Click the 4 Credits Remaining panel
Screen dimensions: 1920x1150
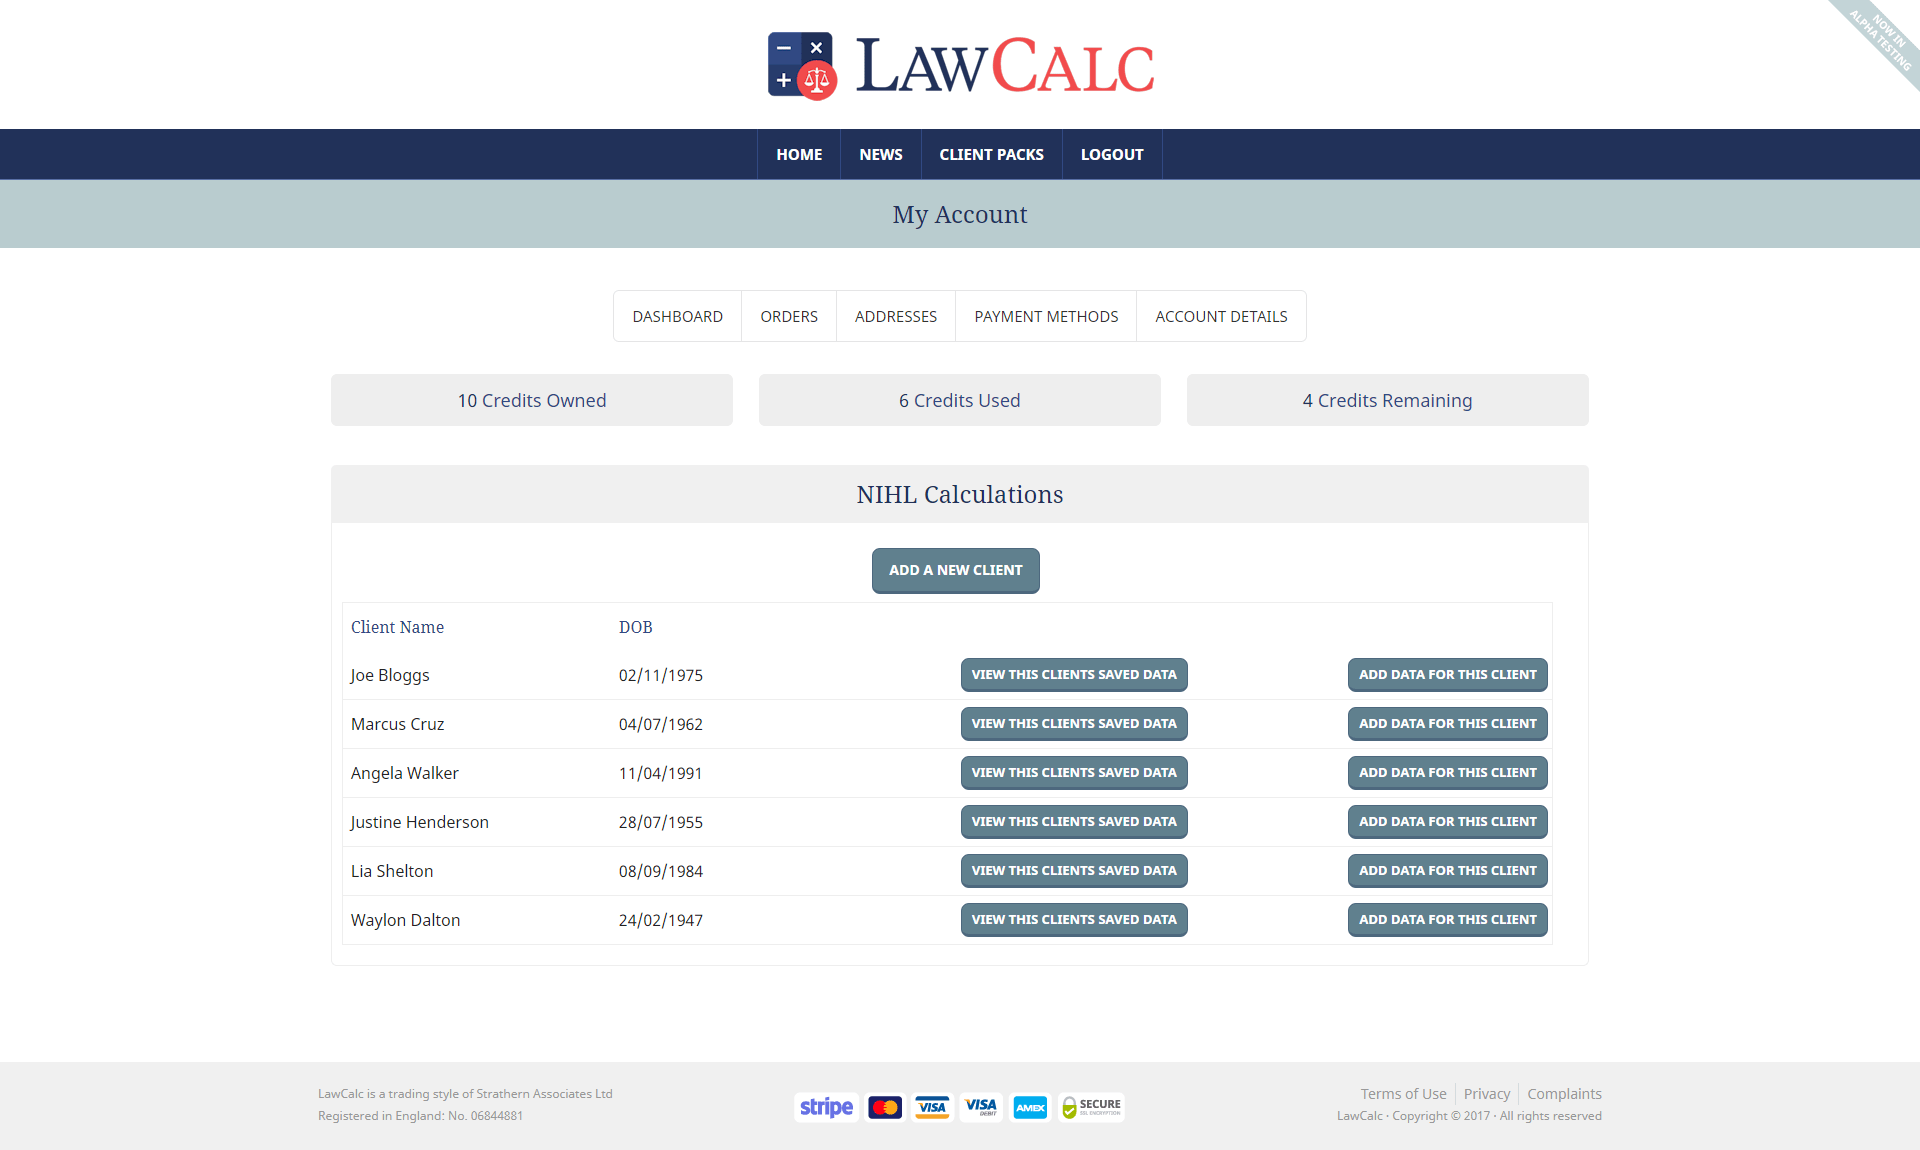[1387, 400]
